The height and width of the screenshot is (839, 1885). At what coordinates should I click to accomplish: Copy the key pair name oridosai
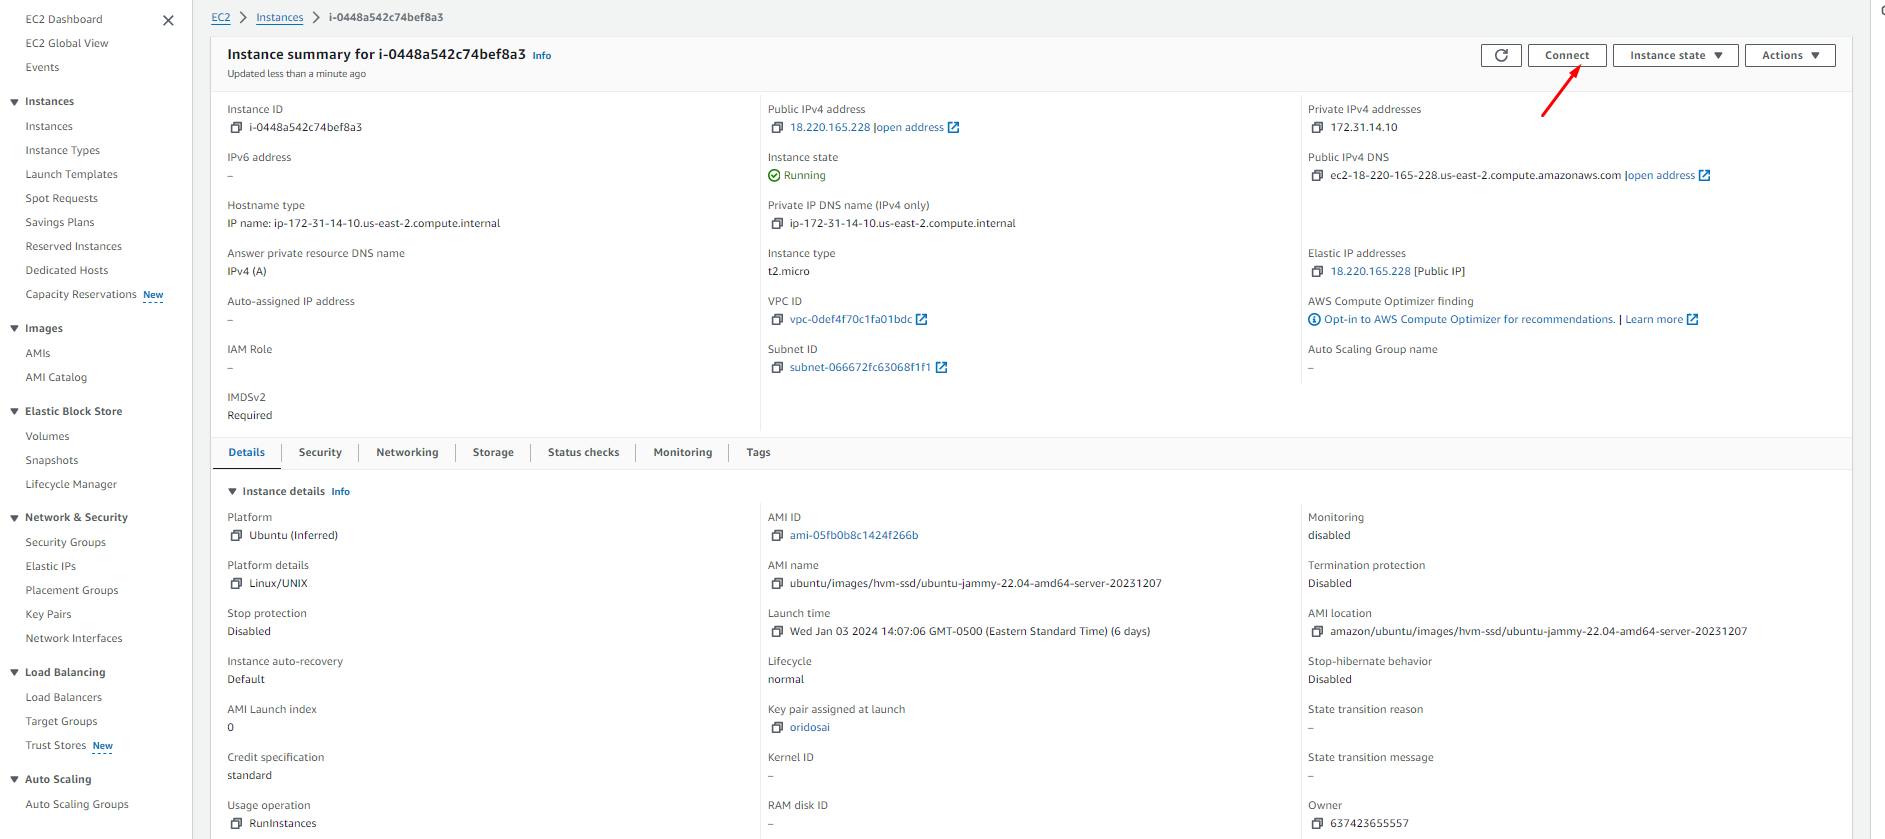(x=777, y=728)
